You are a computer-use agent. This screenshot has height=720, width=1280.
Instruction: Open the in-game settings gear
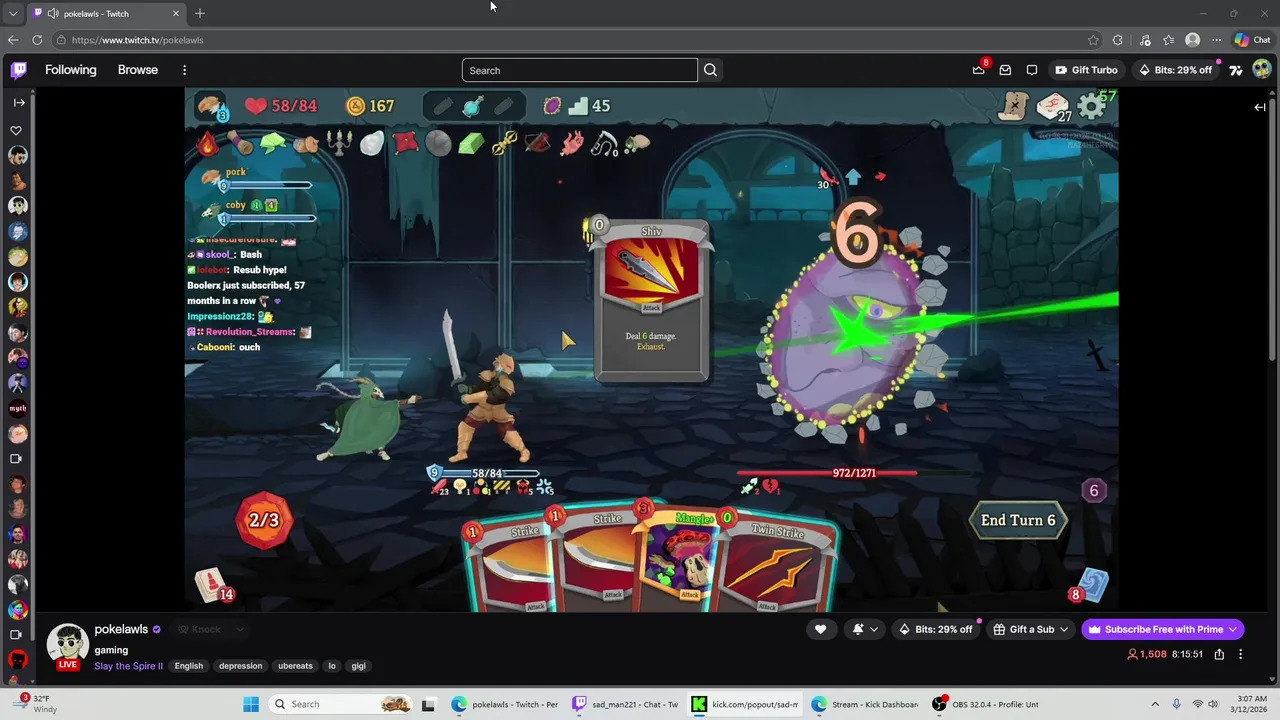pos(1093,106)
